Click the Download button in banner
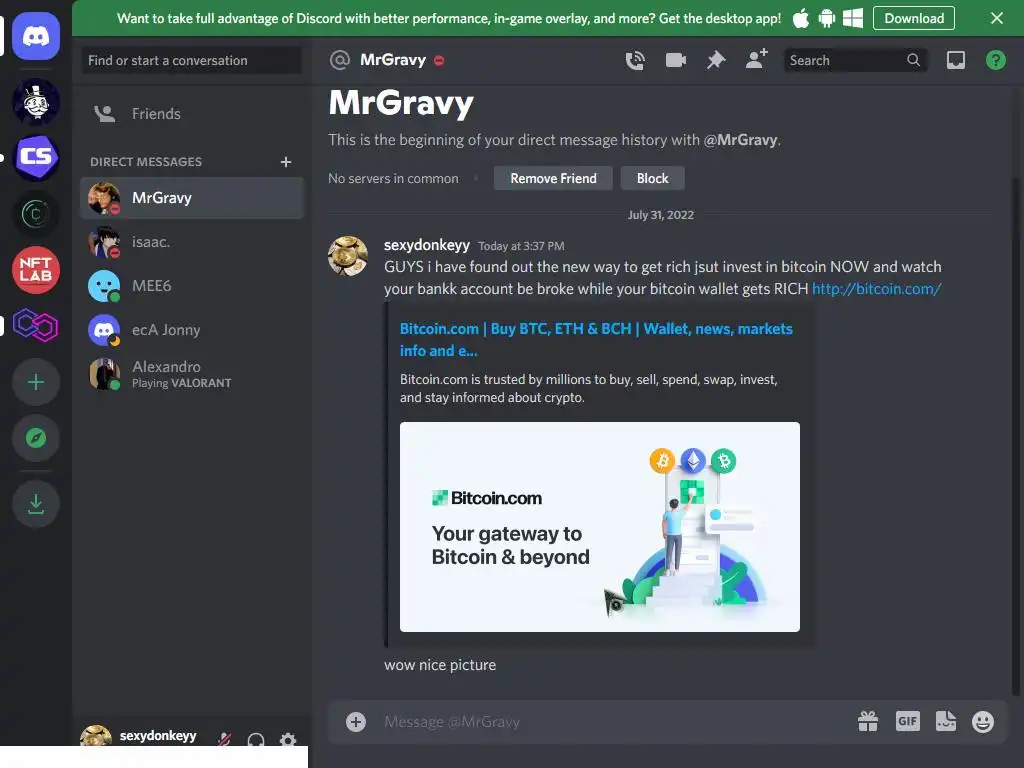Viewport: 1024px width, 768px height. 914,18
